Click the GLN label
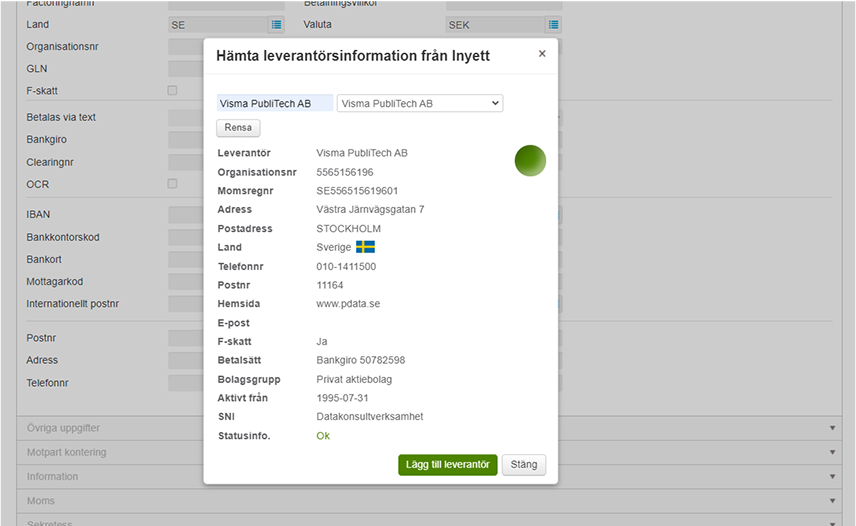This screenshot has width=856, height=526. [x=37, y=69]
